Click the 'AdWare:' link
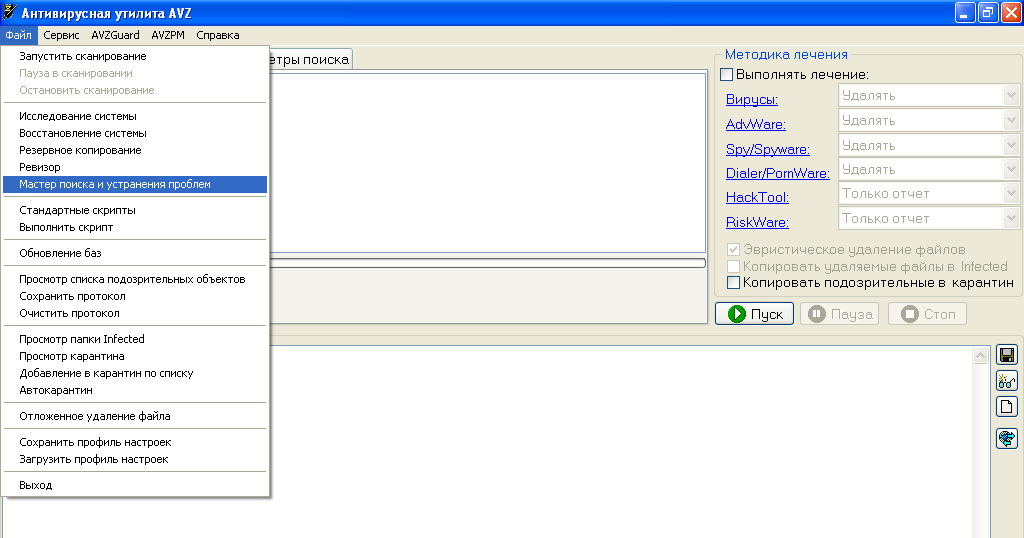1024x538 pixels. coord(756,124)
